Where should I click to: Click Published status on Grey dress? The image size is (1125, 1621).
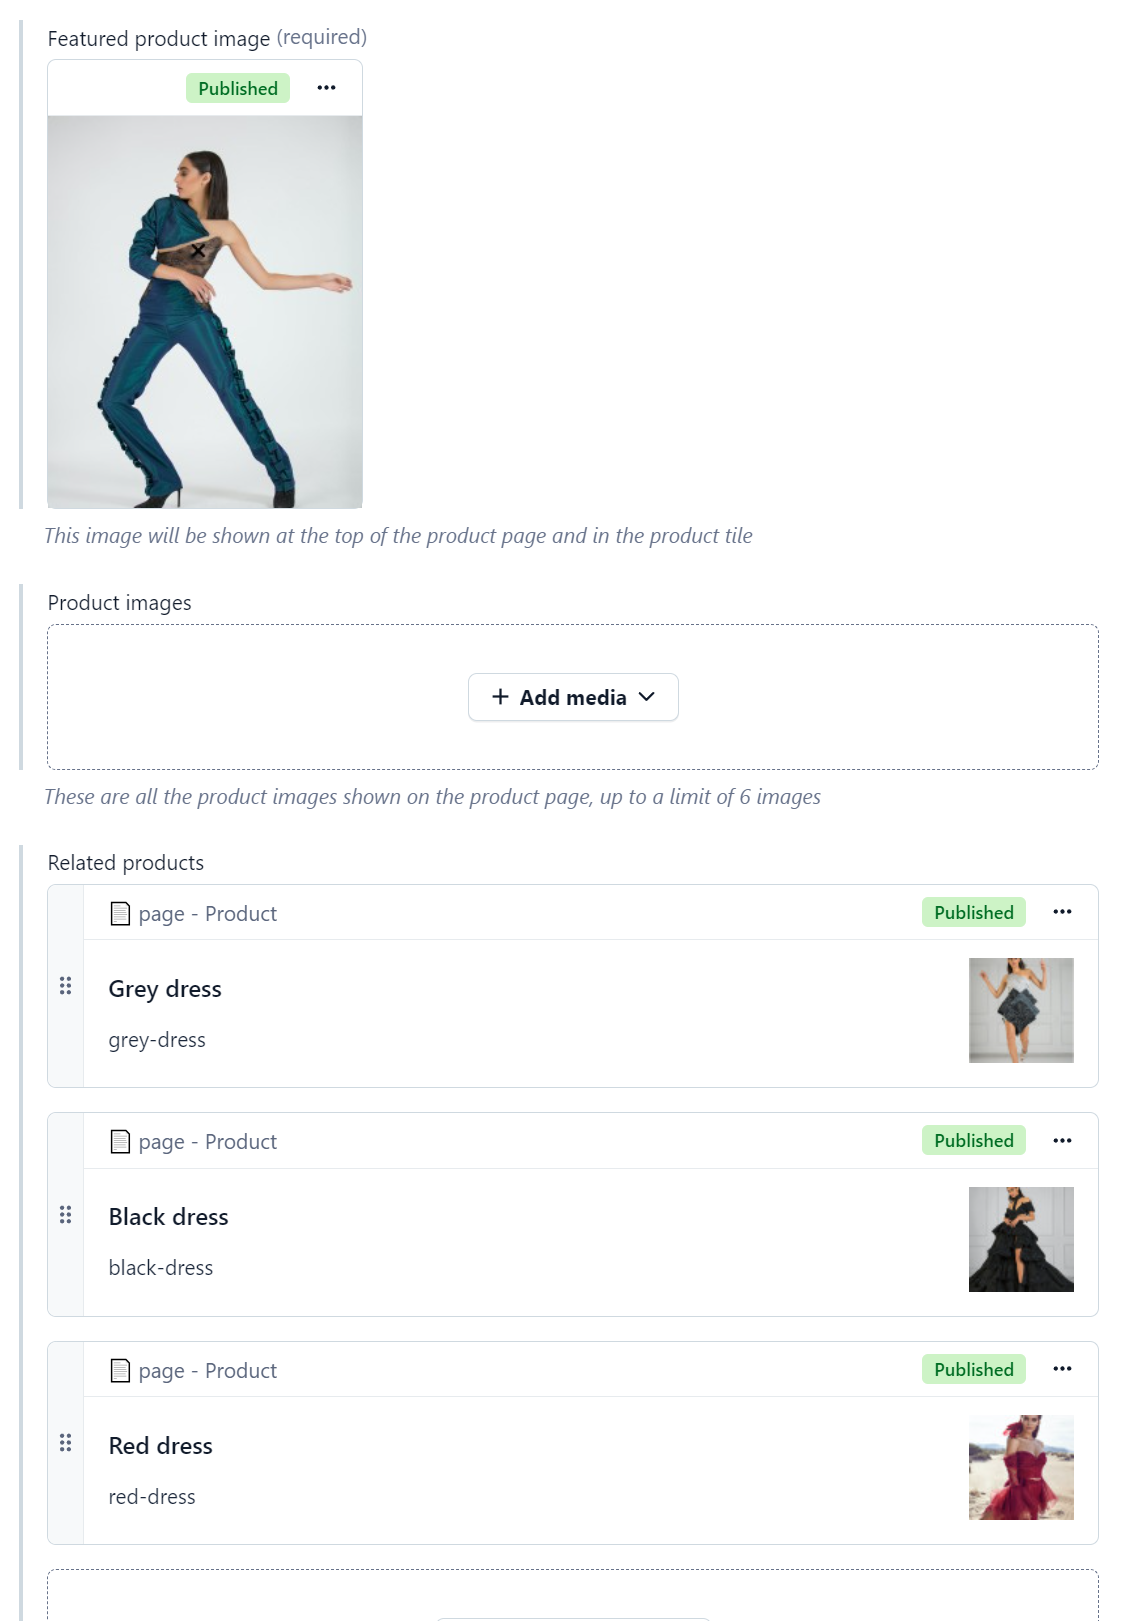pos(973,913)
